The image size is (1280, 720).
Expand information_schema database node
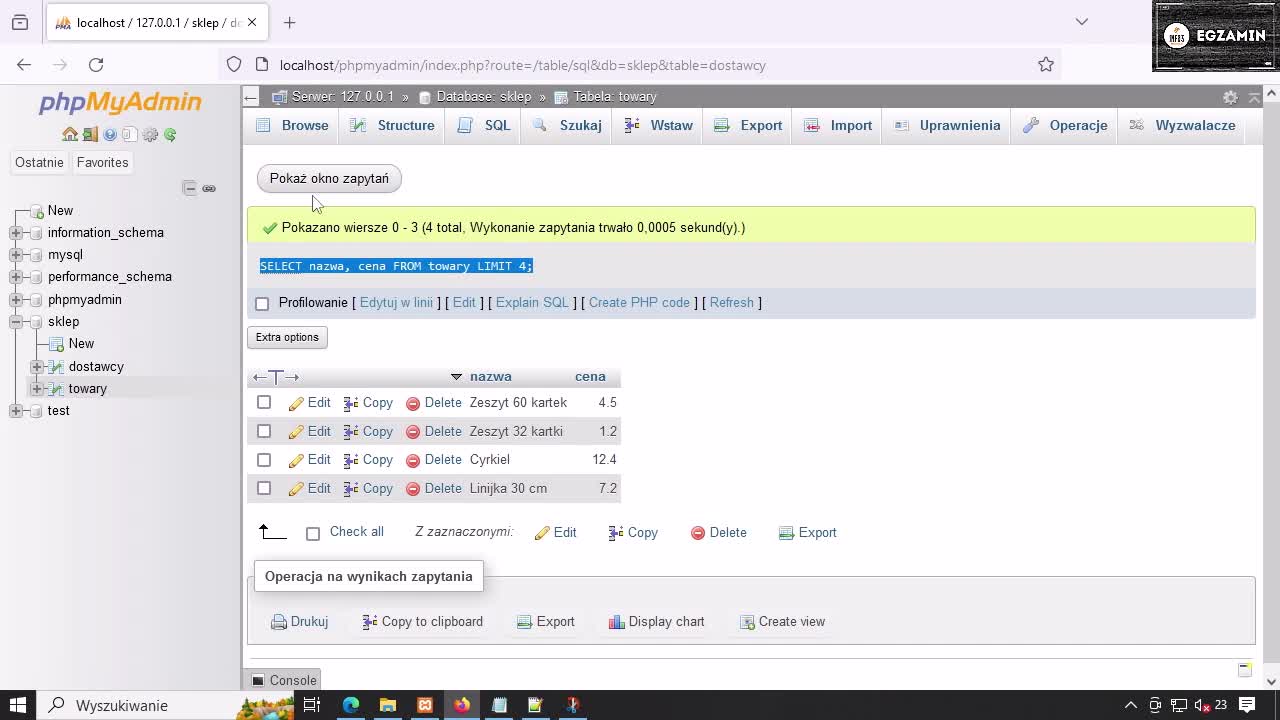click(x=16, y=233)
